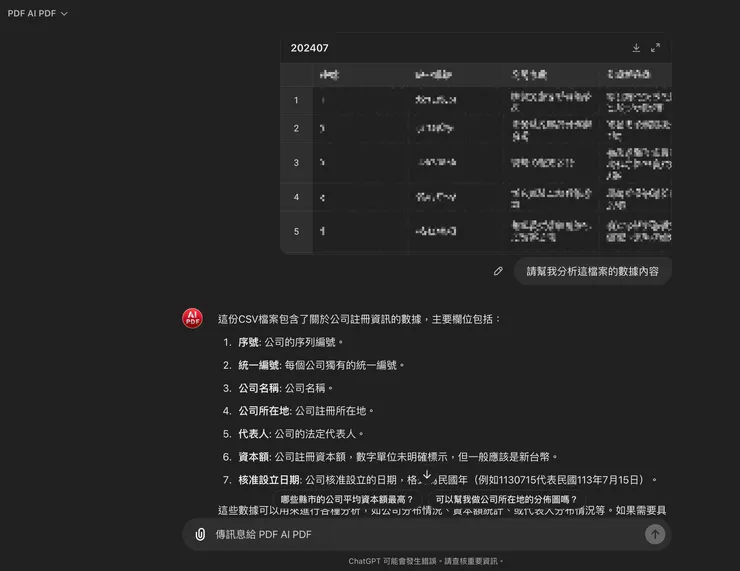Edit the sent message with pencil icon
Screen dimensions: 740x571
coord(498,271)
